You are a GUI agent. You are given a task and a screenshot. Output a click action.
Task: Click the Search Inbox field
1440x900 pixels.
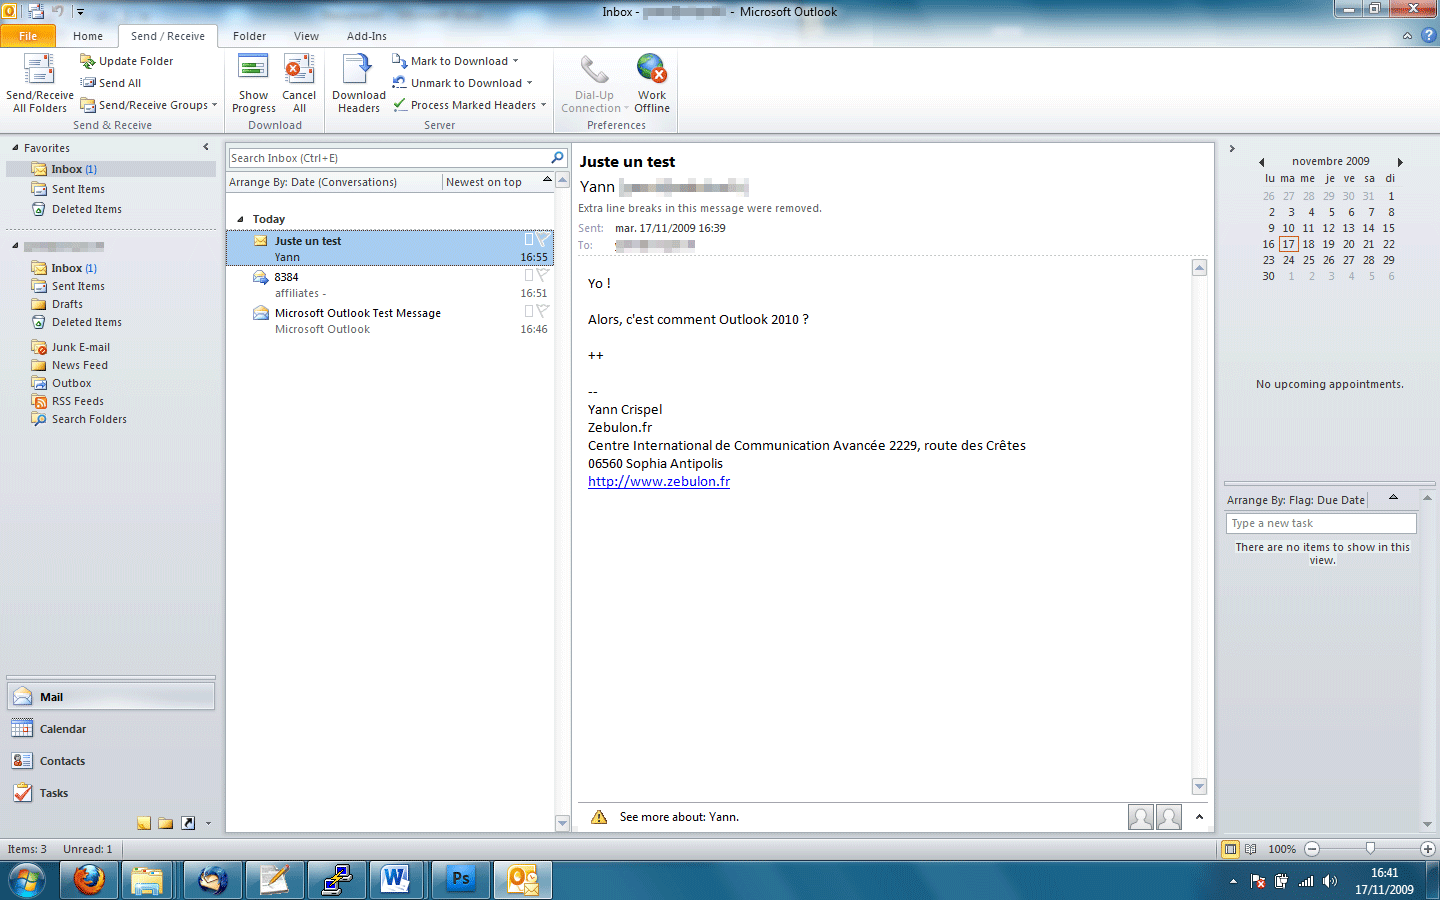389,158
